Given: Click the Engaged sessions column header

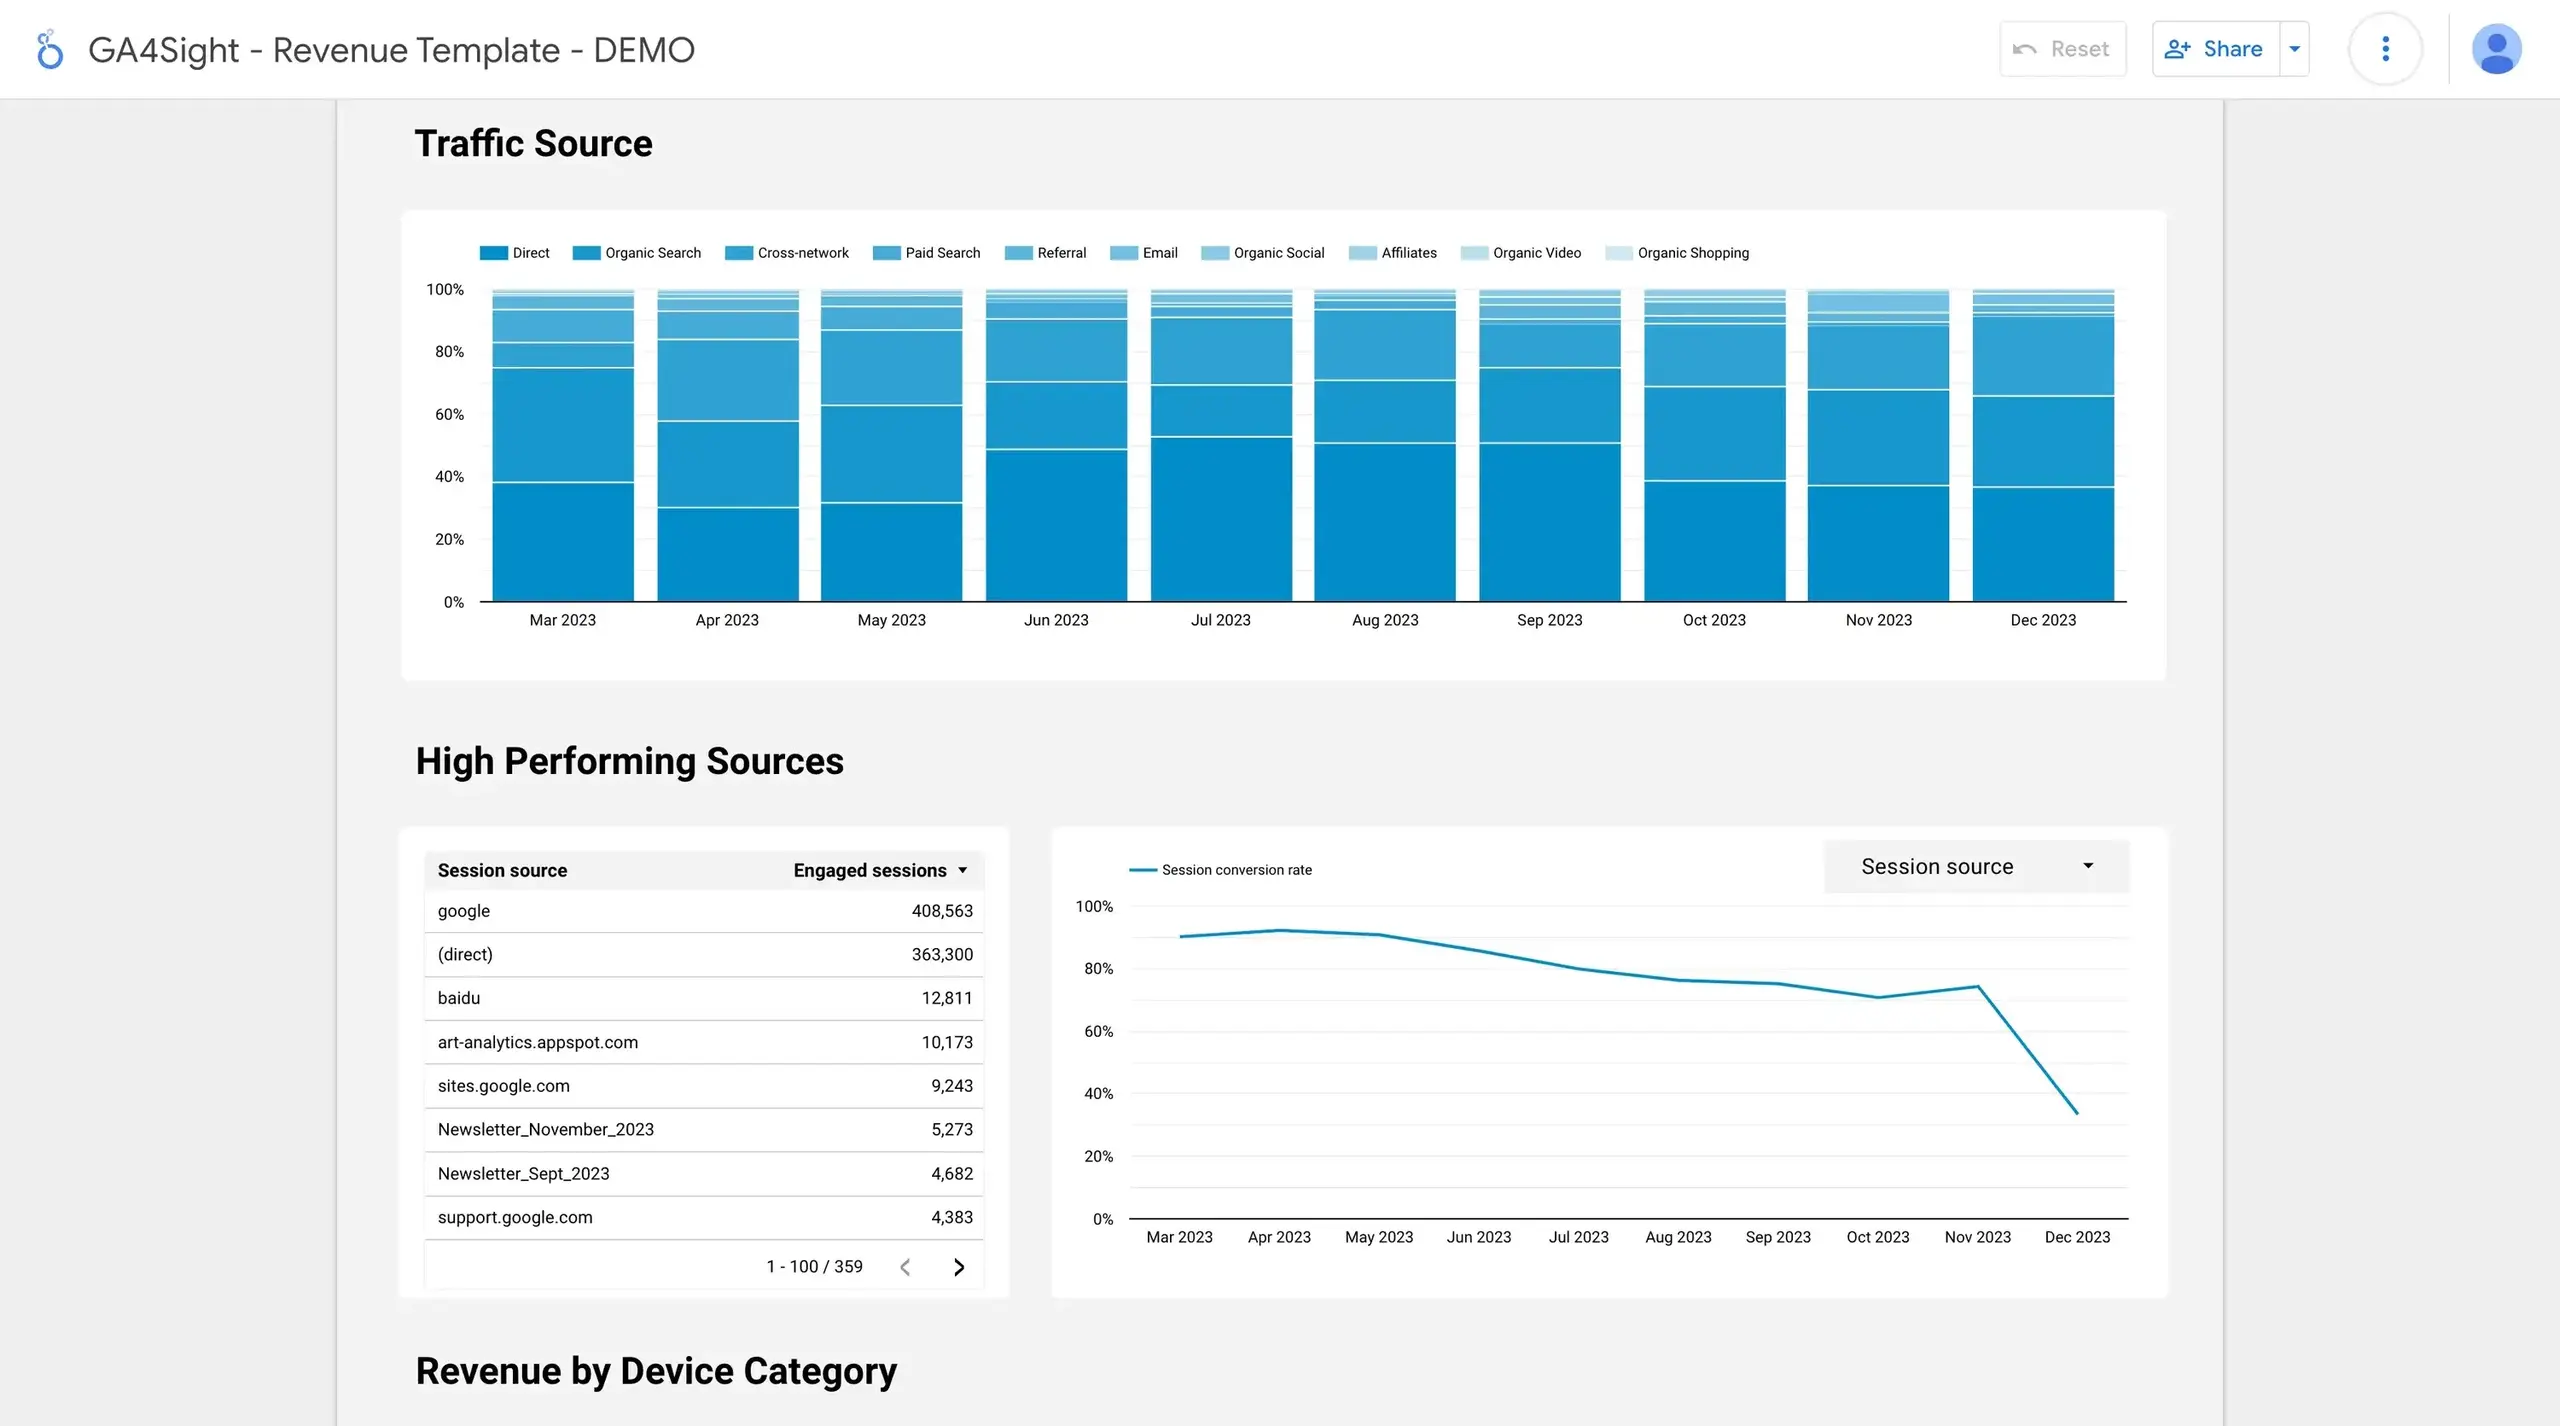Looking at the screenshot, I should [869, 870].
